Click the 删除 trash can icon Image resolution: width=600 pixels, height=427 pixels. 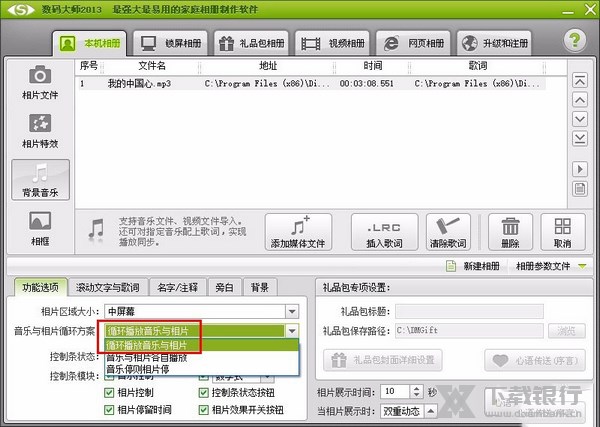510,232
